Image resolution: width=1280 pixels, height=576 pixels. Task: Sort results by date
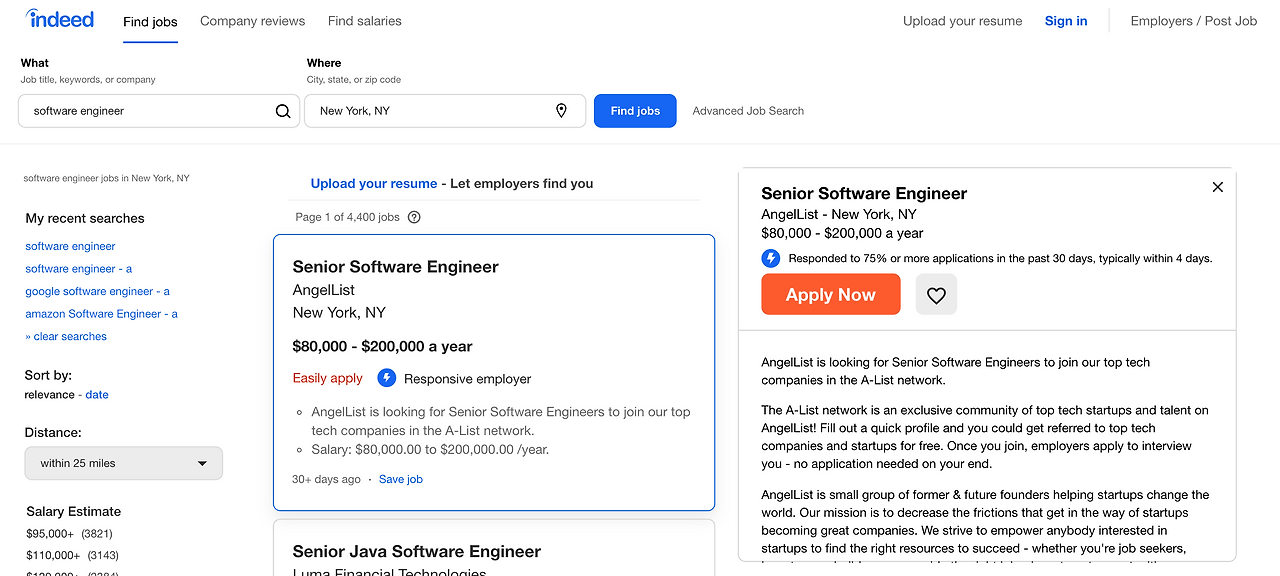97,395
